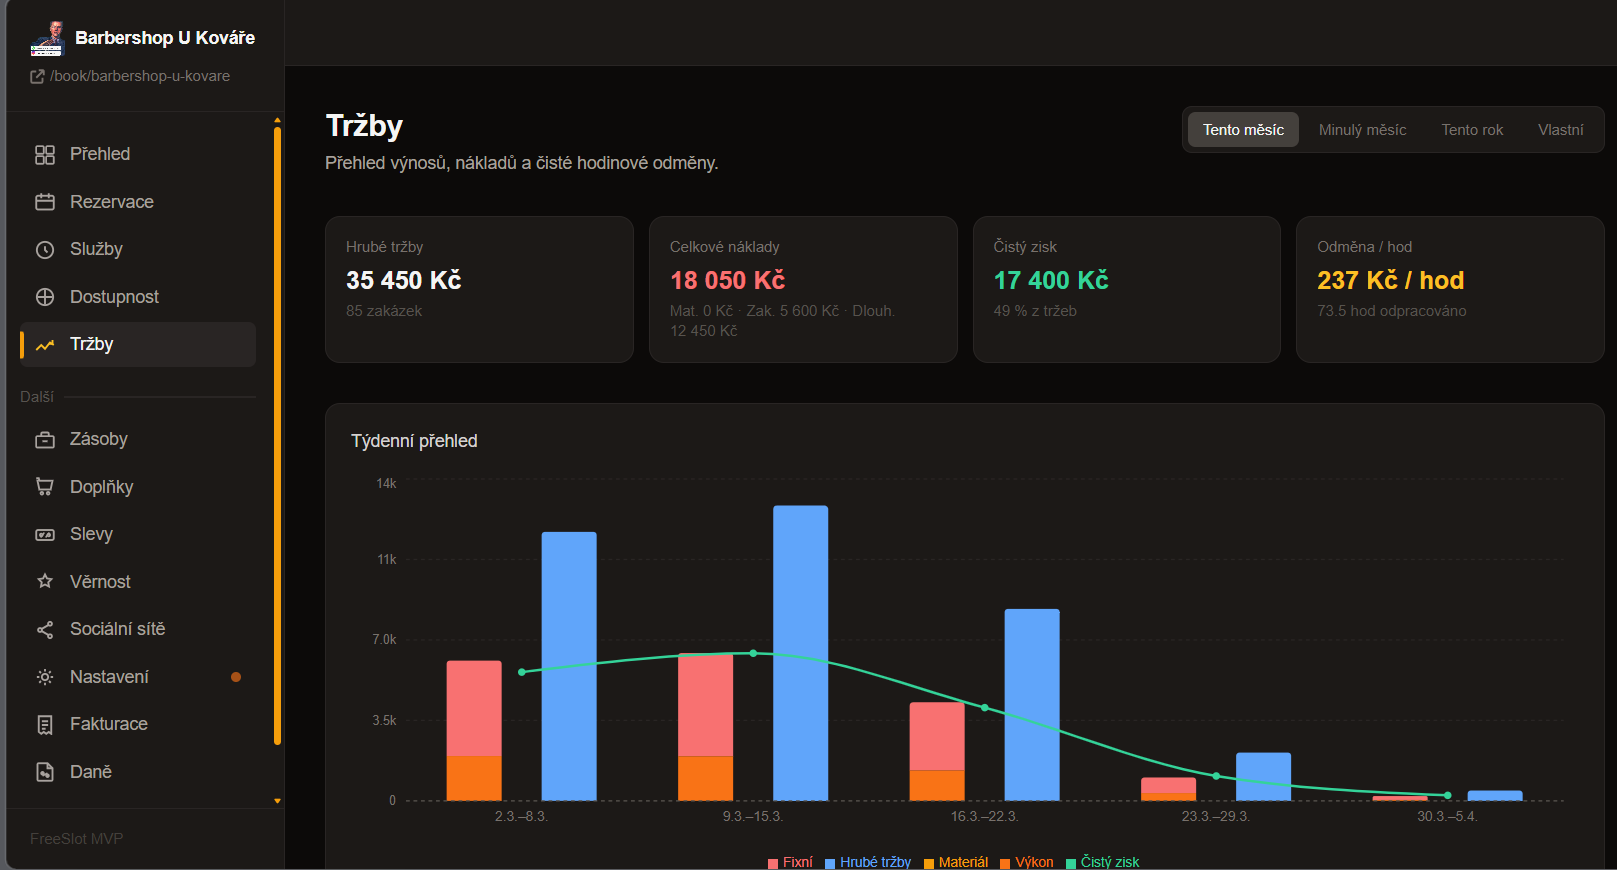Click the sidebar scroll down arrow
The image size is (1617, 870).
coord(277,801)
